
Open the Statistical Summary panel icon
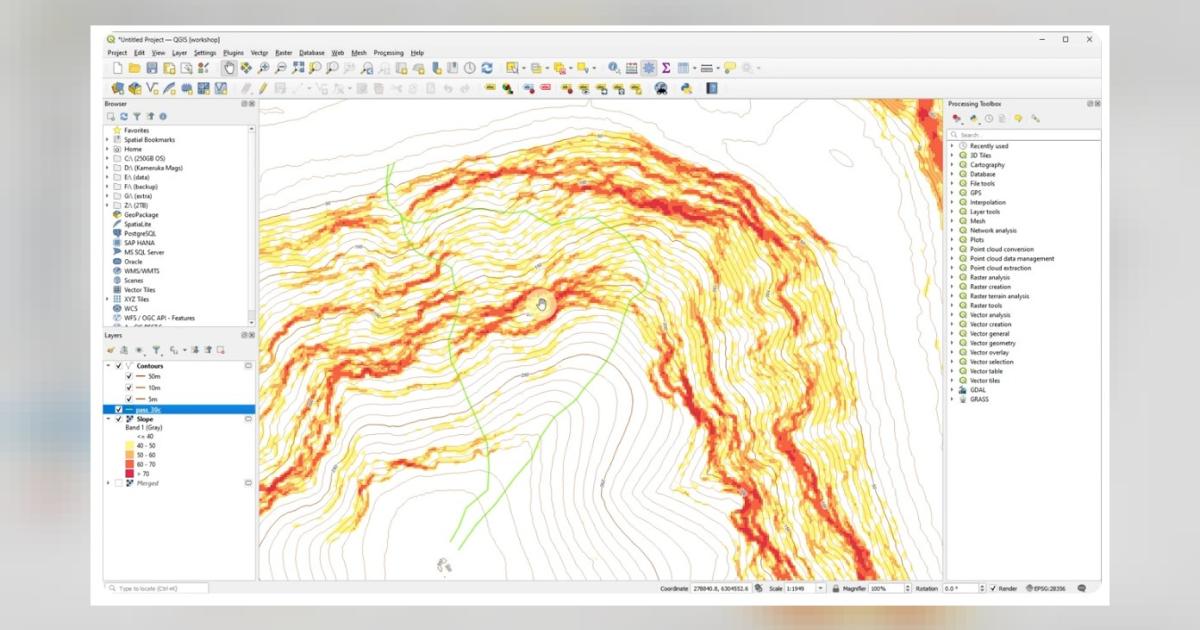click(664, 68)
